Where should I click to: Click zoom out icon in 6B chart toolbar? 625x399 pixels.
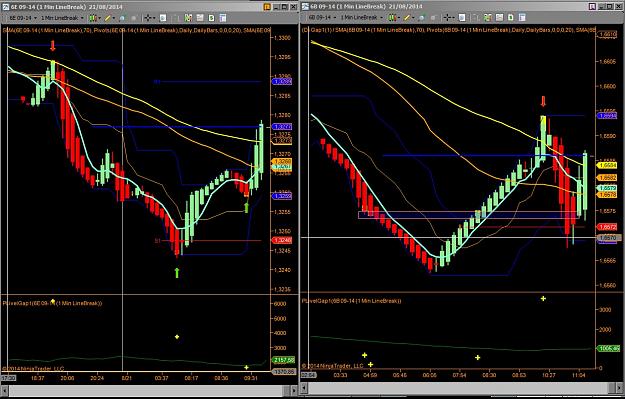433,18
